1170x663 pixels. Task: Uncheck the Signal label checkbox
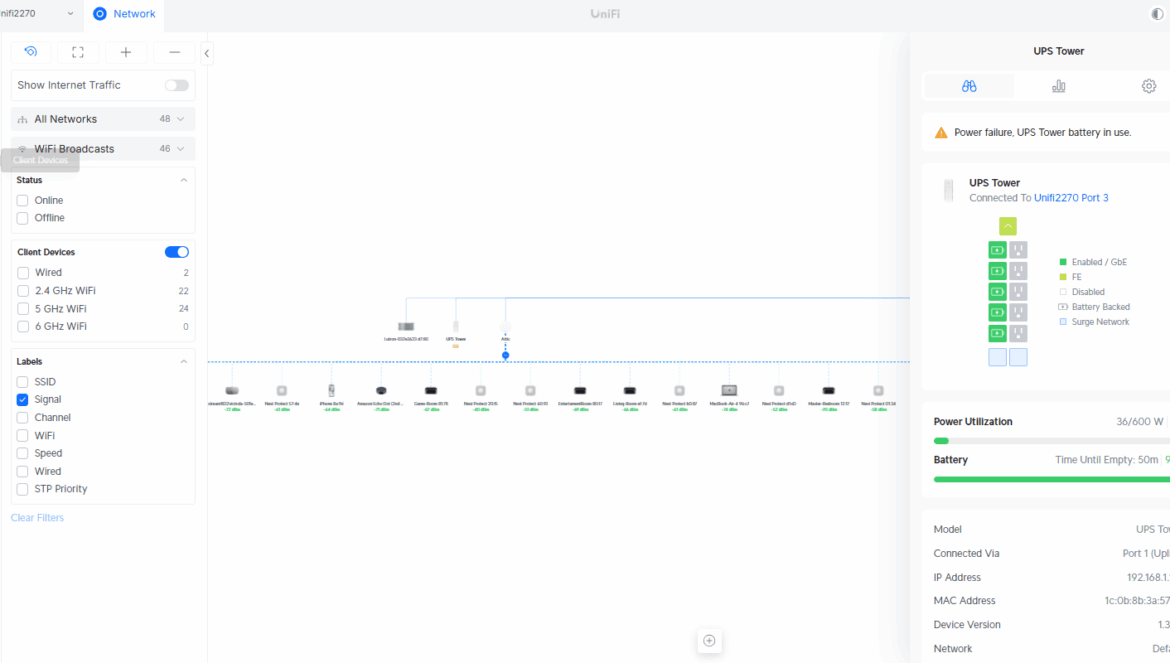23,400
